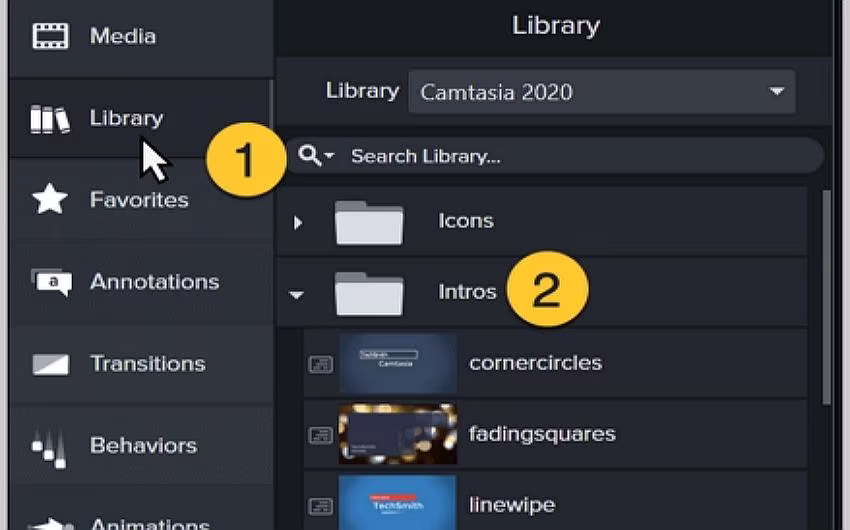Click the Behaviors icon
Viewport: 850px width, 530px height.
pos(49,448)
